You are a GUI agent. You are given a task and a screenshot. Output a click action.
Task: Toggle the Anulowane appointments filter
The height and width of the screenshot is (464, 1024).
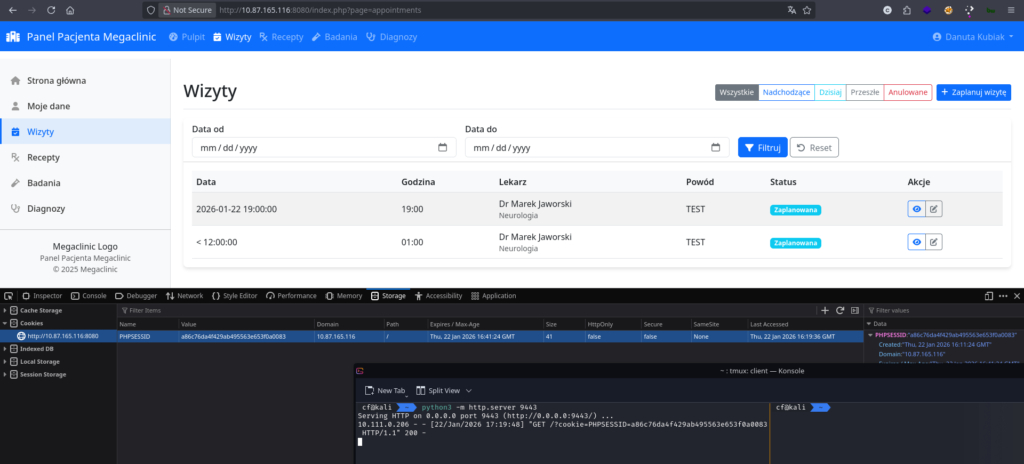907,92
